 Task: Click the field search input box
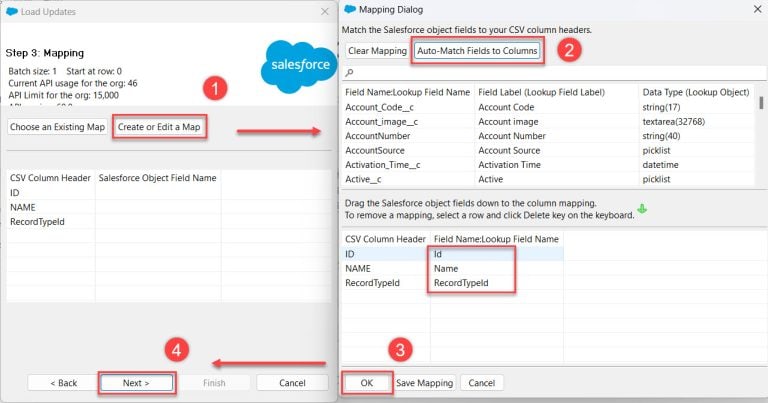click(x=554, y=72)
